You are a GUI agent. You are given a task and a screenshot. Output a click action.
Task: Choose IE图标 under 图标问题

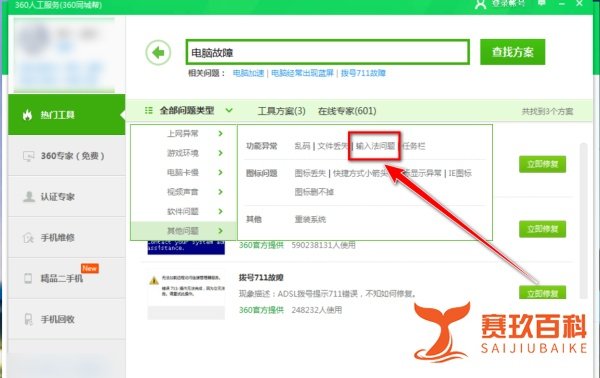(460, 173)
